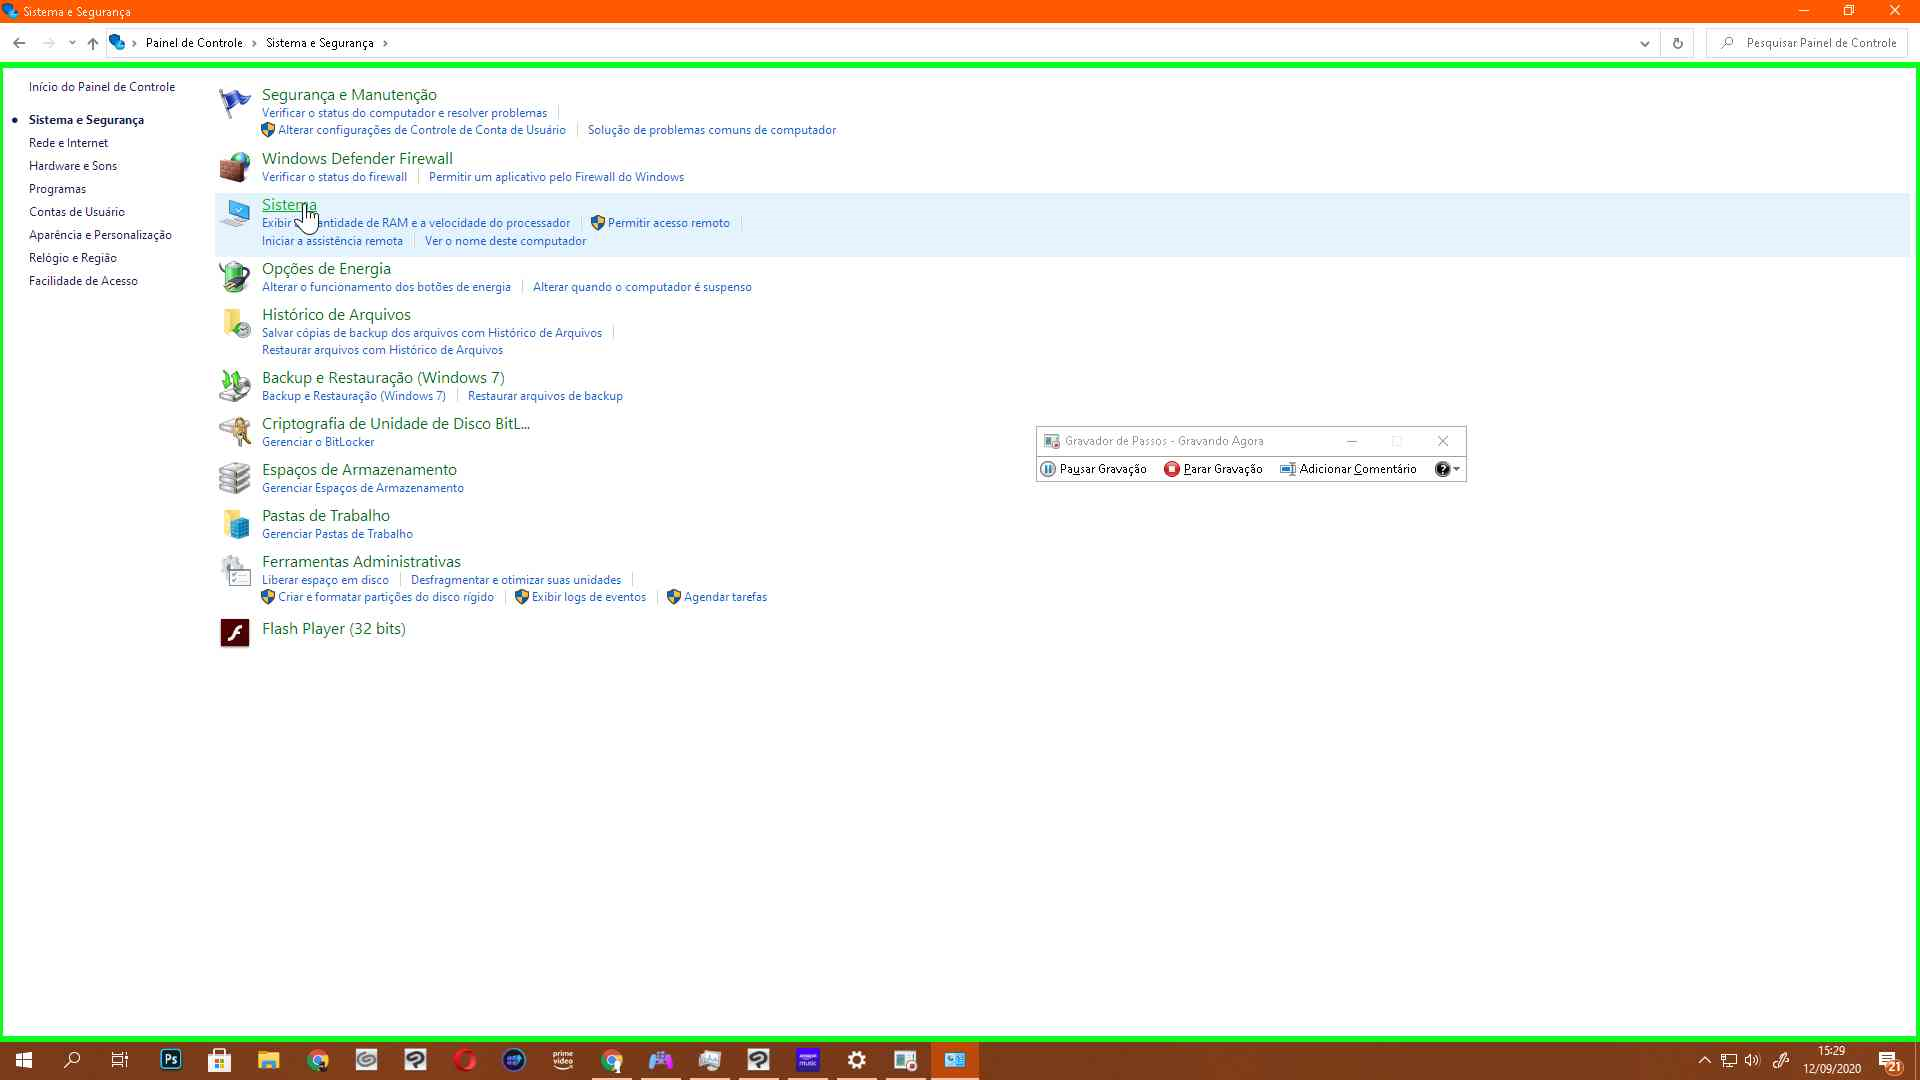Open Liberar espaço em disco link
The image size is (1920, 1080).
(325, 580)
